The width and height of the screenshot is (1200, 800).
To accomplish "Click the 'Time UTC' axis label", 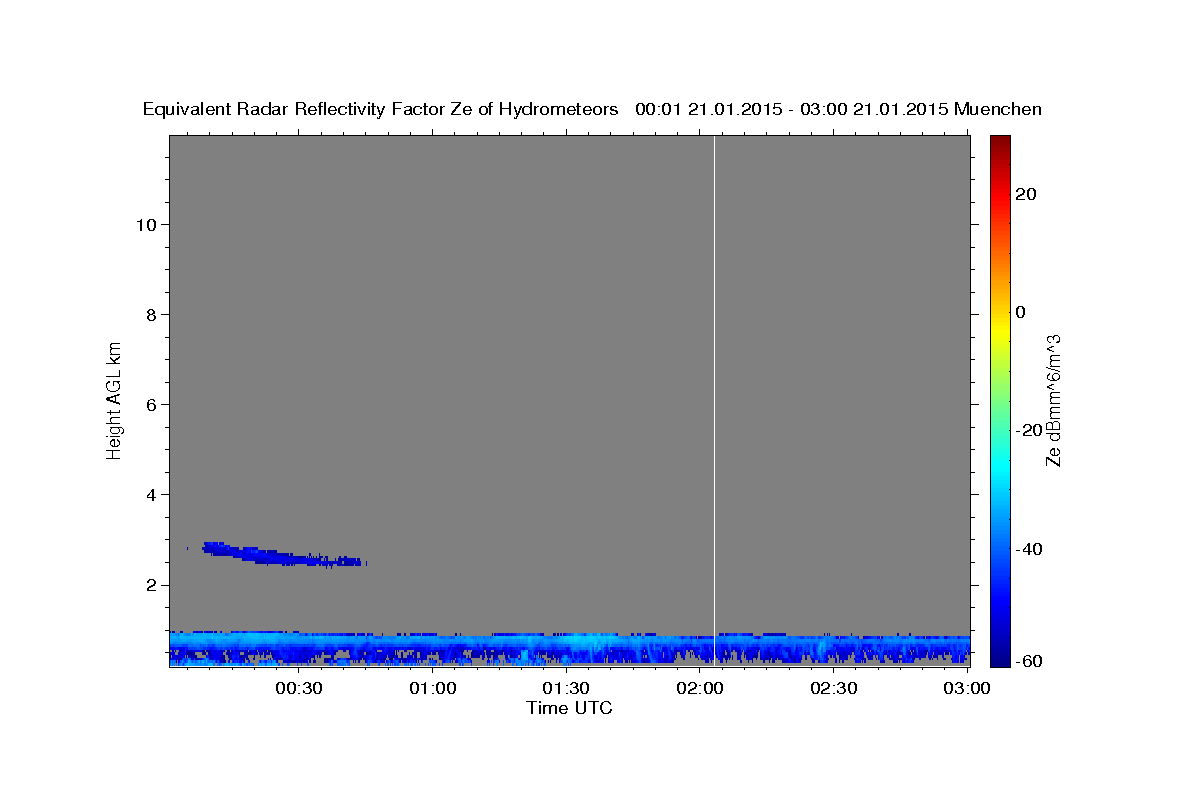I will [569, 708].
